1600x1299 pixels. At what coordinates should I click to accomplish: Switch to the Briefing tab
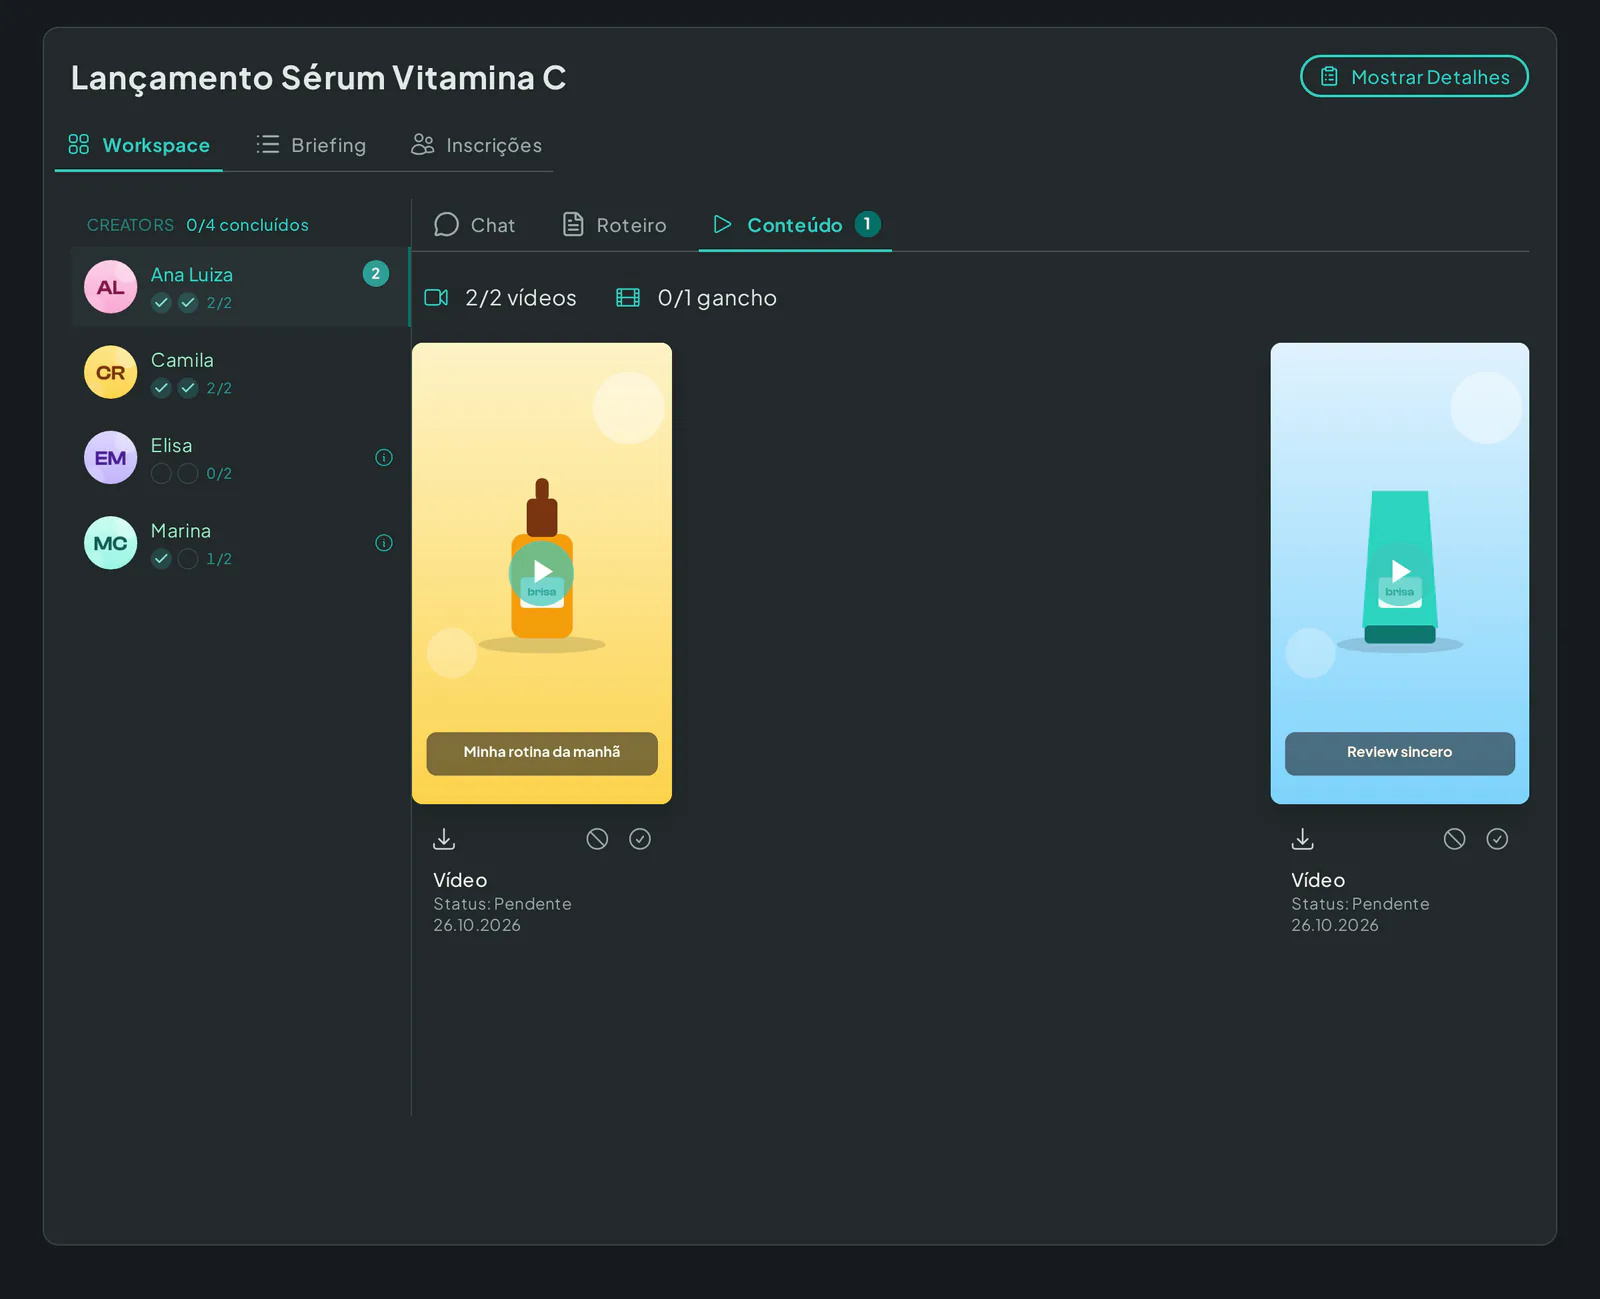pyautogui.click(x=311, y=145)
